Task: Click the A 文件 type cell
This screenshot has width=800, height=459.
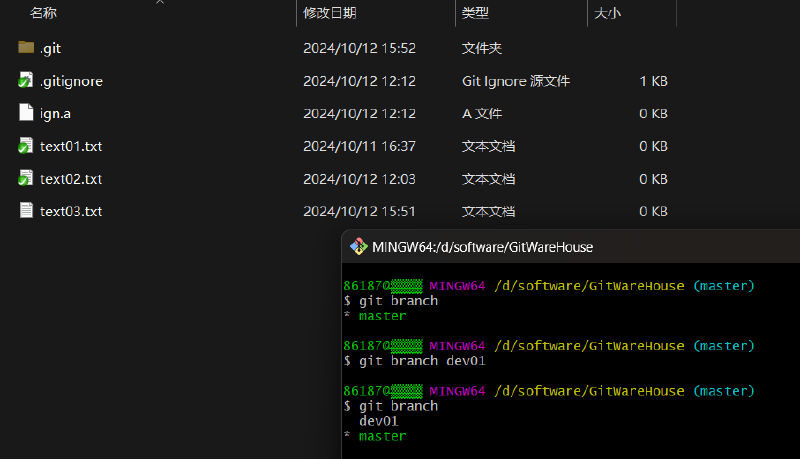Action: pyautogui.click(x=482, y=114)
